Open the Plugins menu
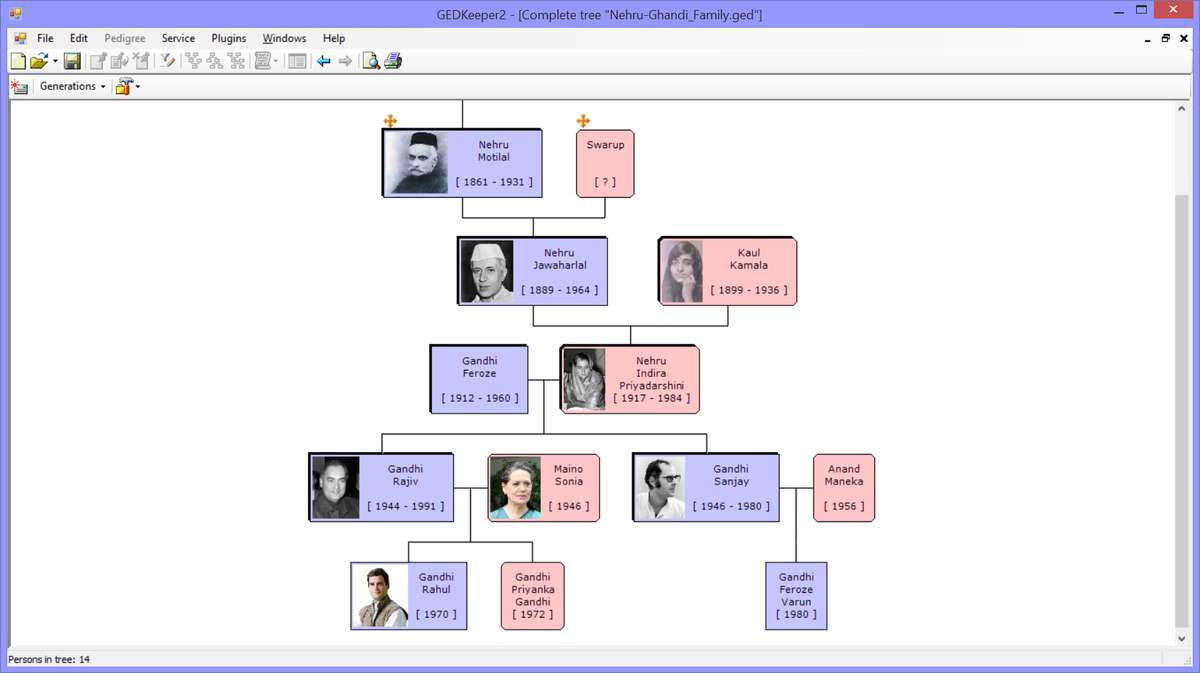 tap(229, 38)
